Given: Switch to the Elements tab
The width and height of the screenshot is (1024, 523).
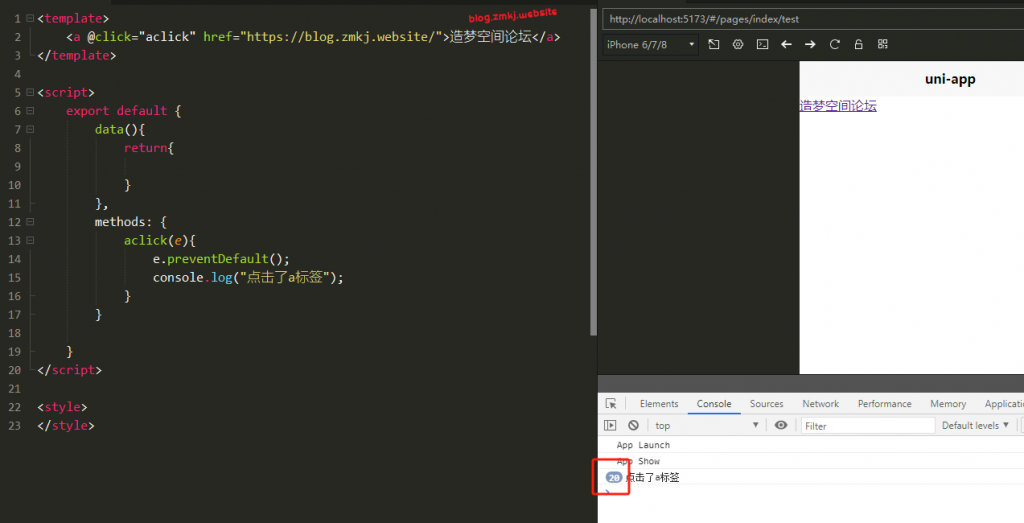Looking at the screenshot, I should point(659,404).
